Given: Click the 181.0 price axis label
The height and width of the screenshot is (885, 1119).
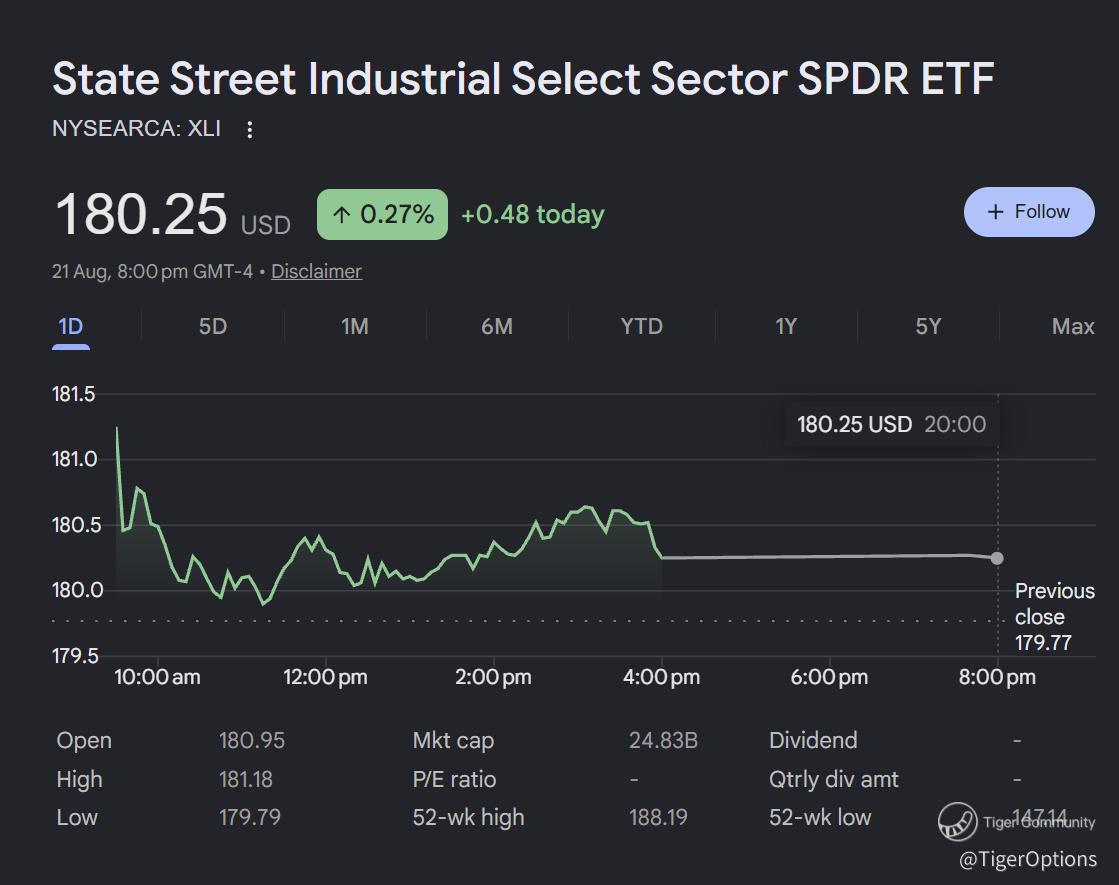Looking at the screenshot, I should (74, 459).
